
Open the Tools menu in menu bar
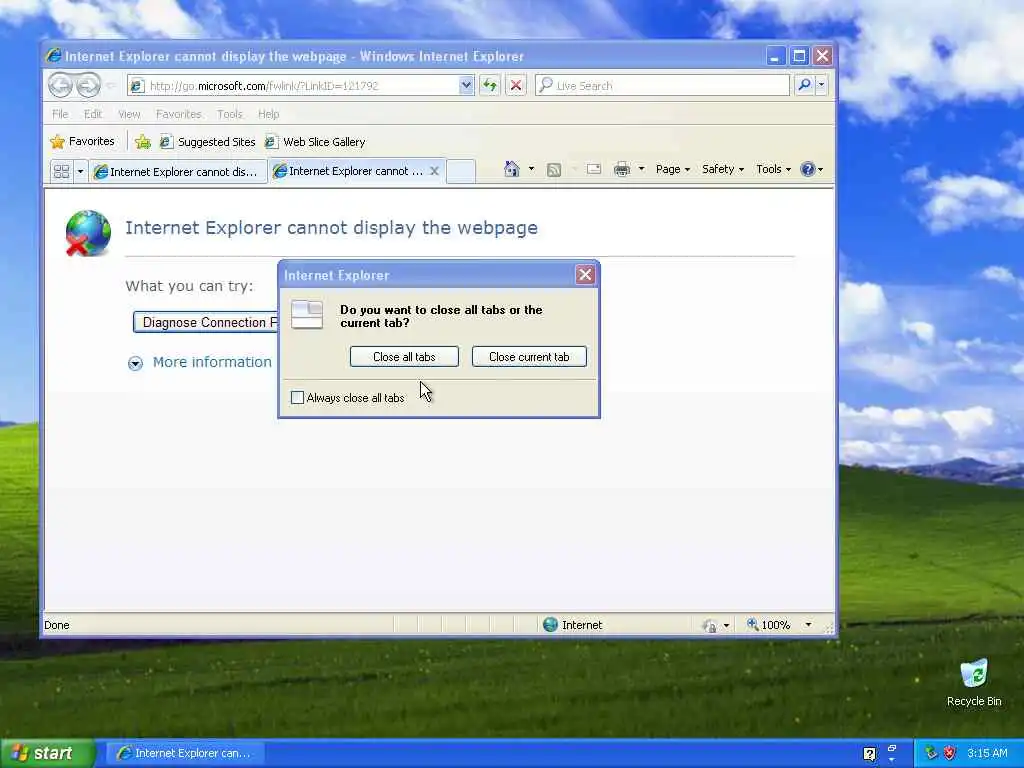(x=230, y=114)
